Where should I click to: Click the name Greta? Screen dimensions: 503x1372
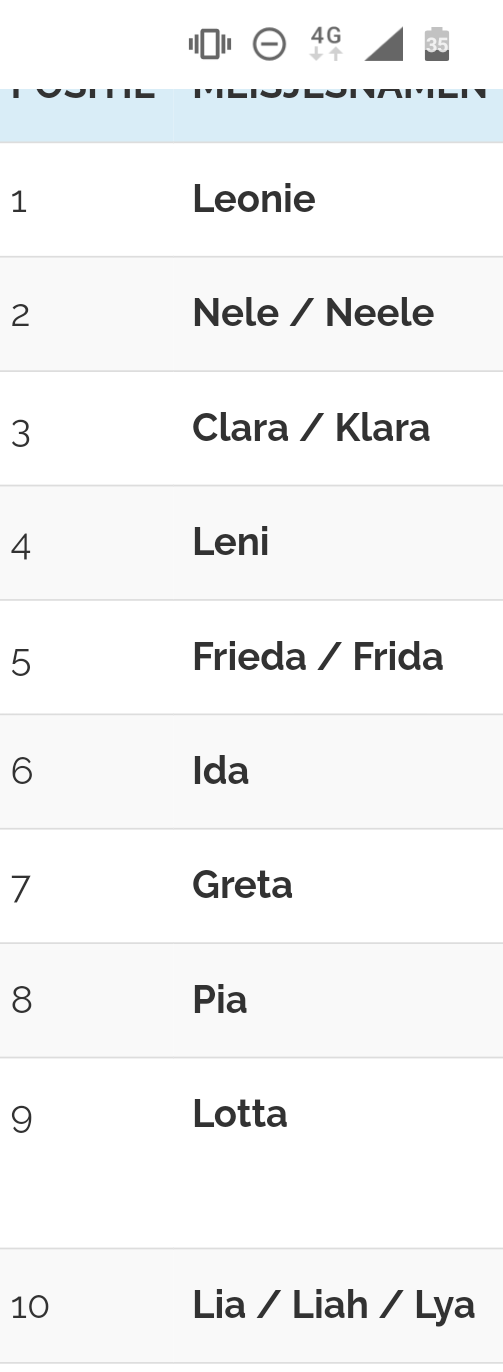click(242, 884)
